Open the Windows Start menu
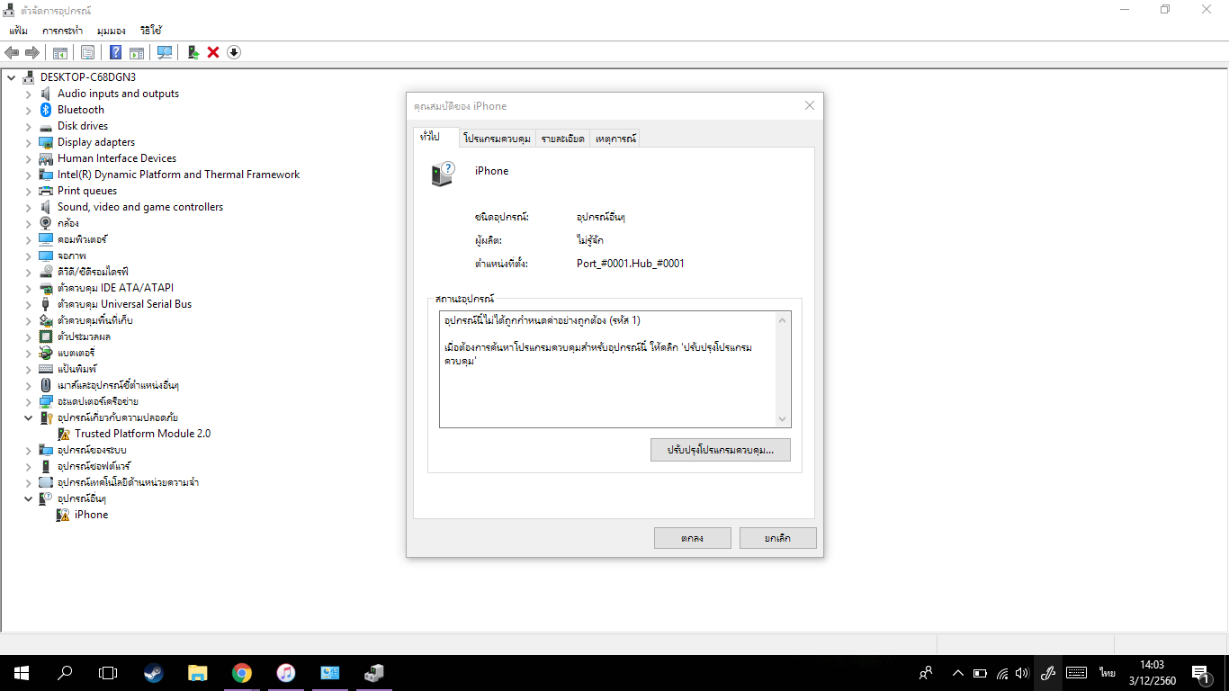Screen dimensions: 1229x691 pyautogui.click(x=21, y=673)
